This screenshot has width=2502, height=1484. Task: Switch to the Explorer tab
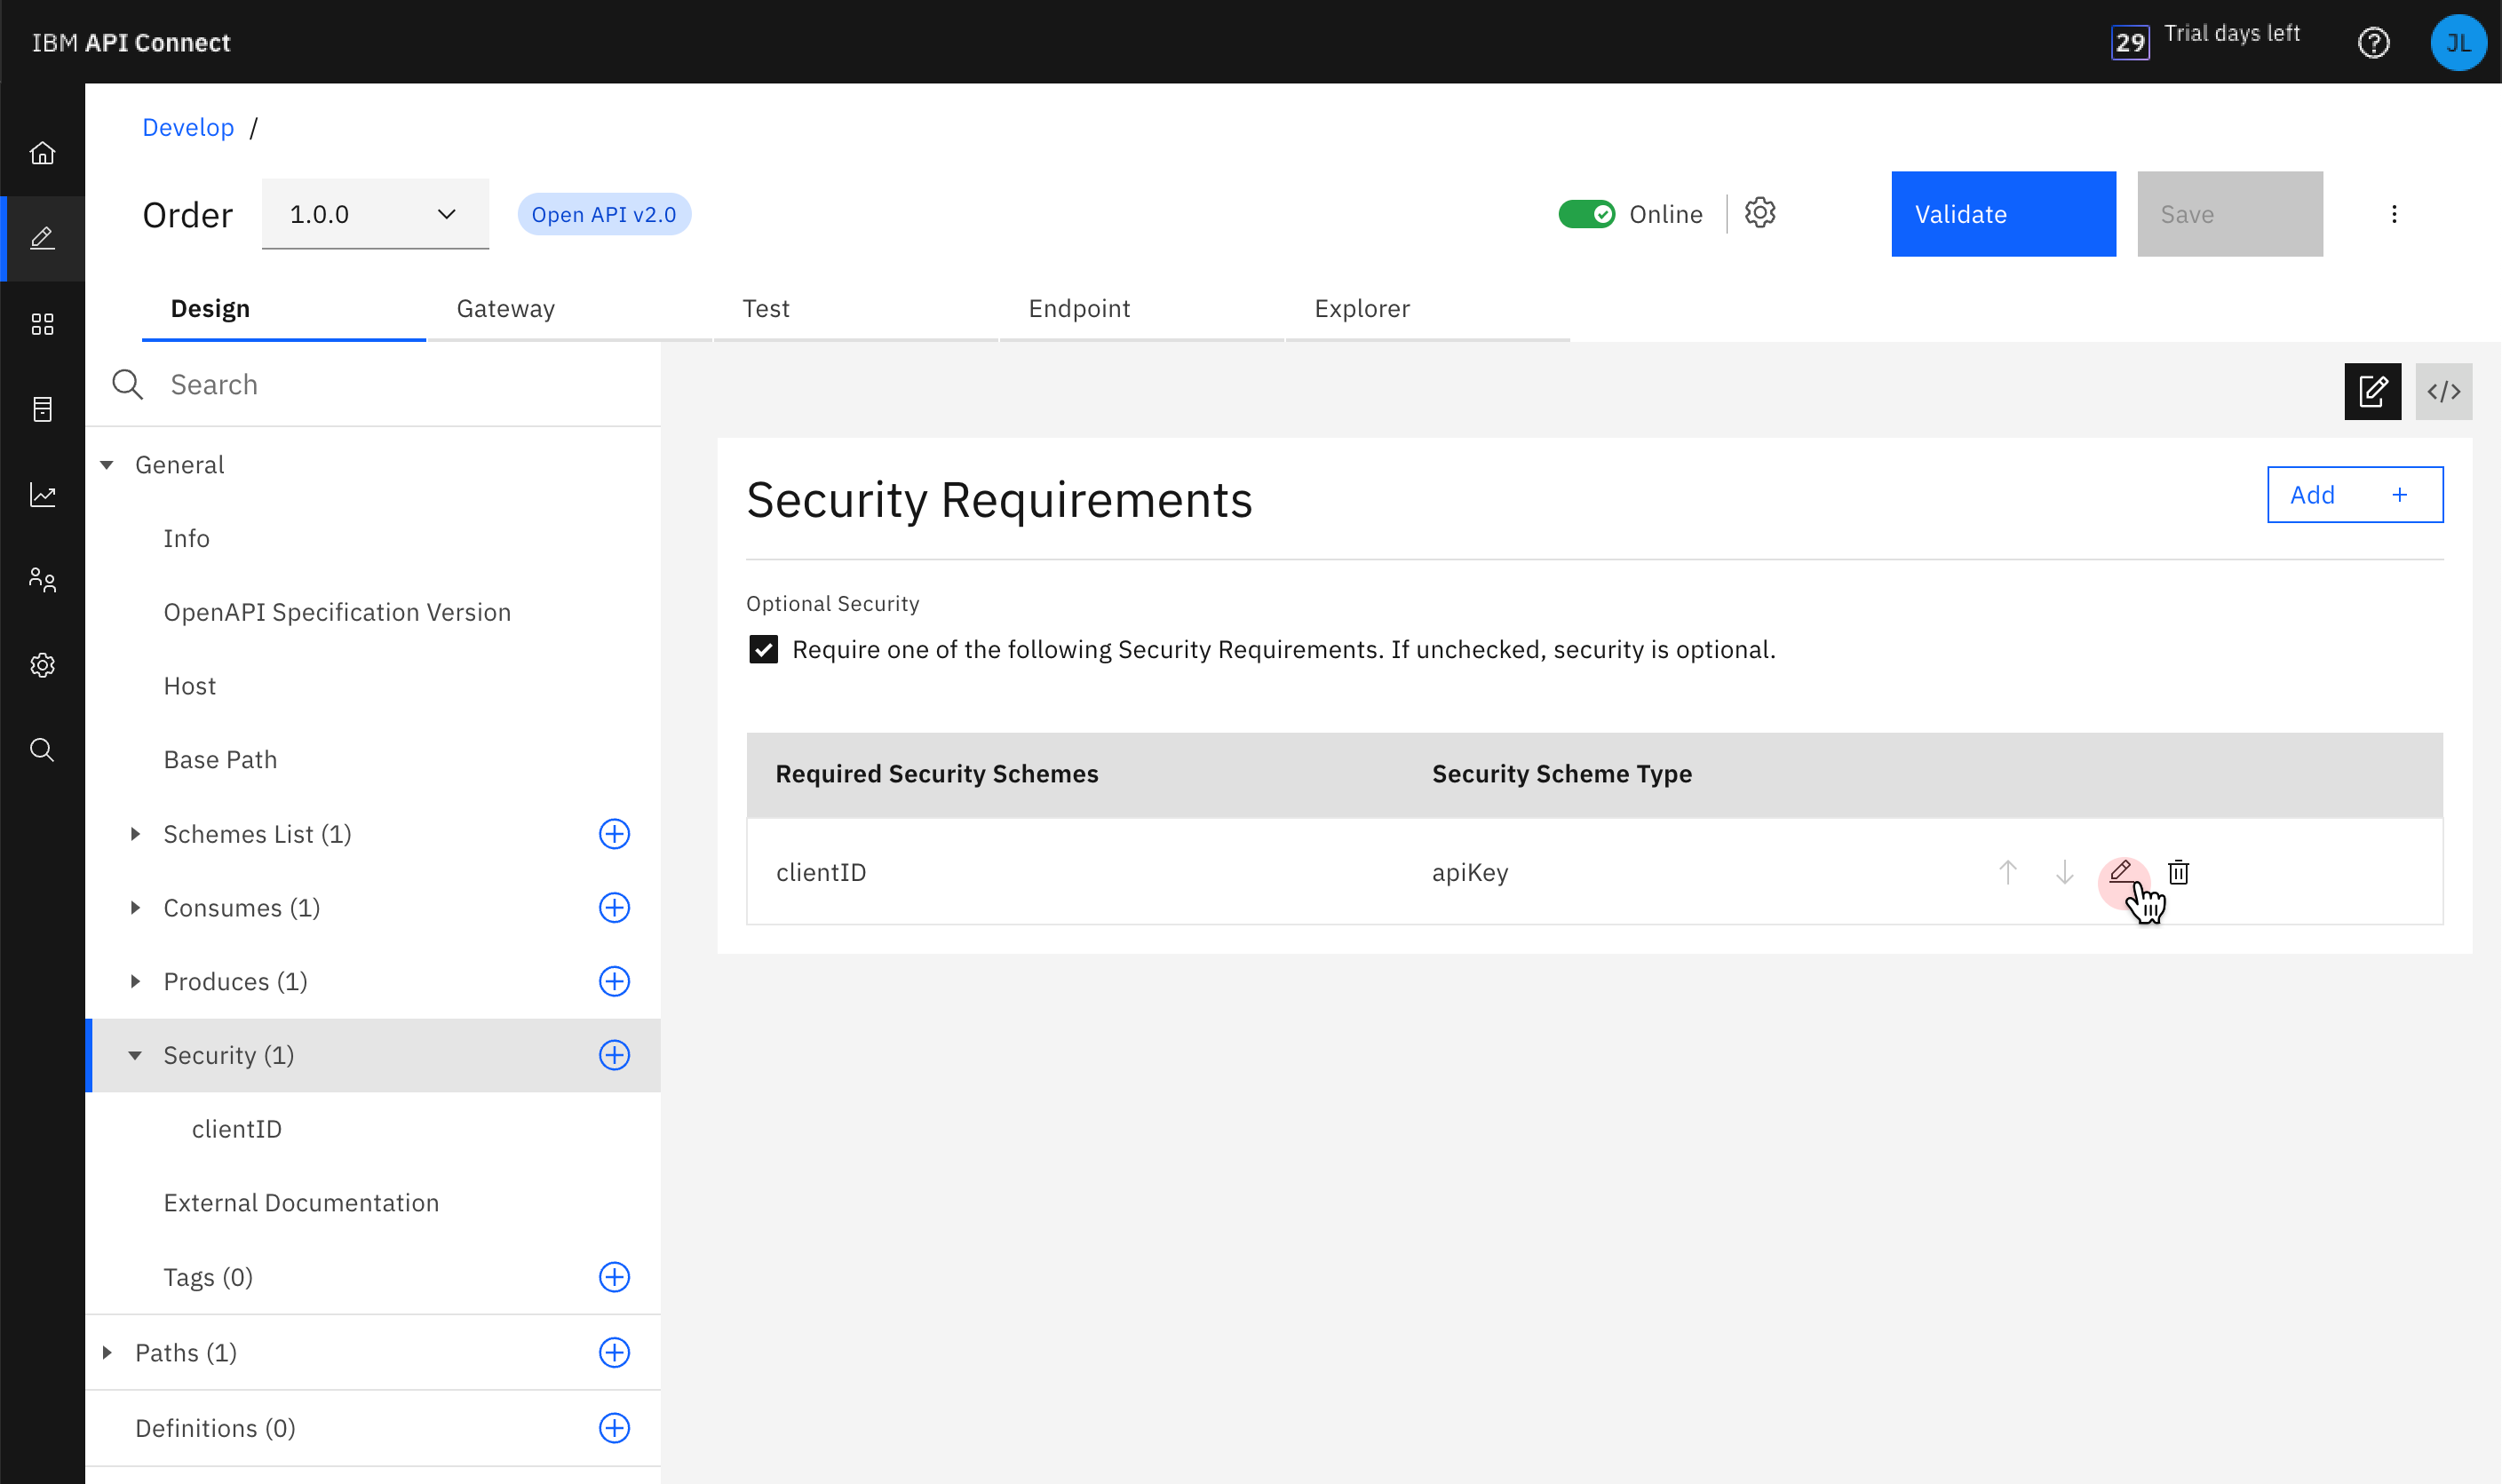1362,307
